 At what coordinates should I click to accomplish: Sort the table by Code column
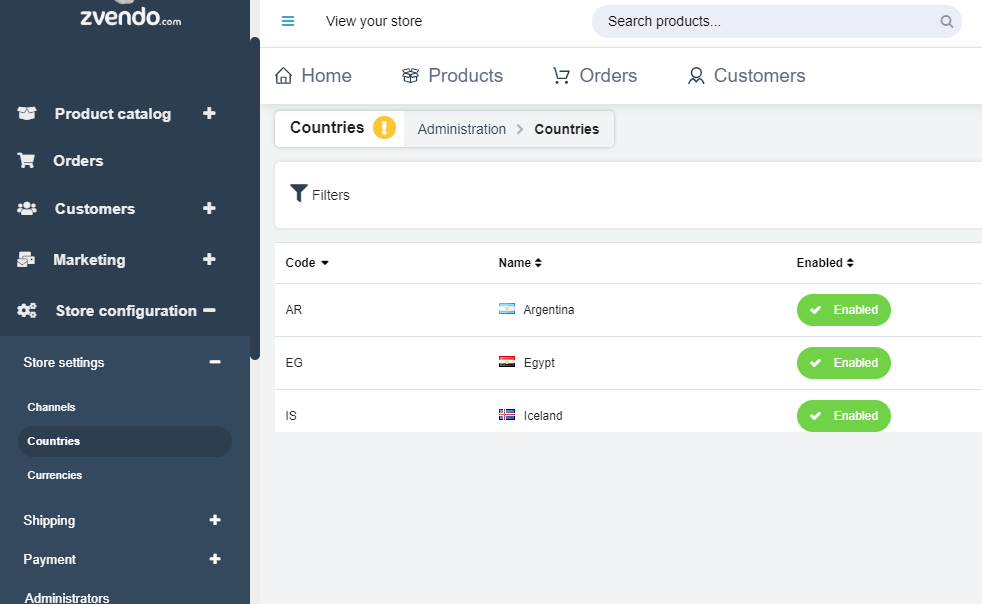click(307, 263)
